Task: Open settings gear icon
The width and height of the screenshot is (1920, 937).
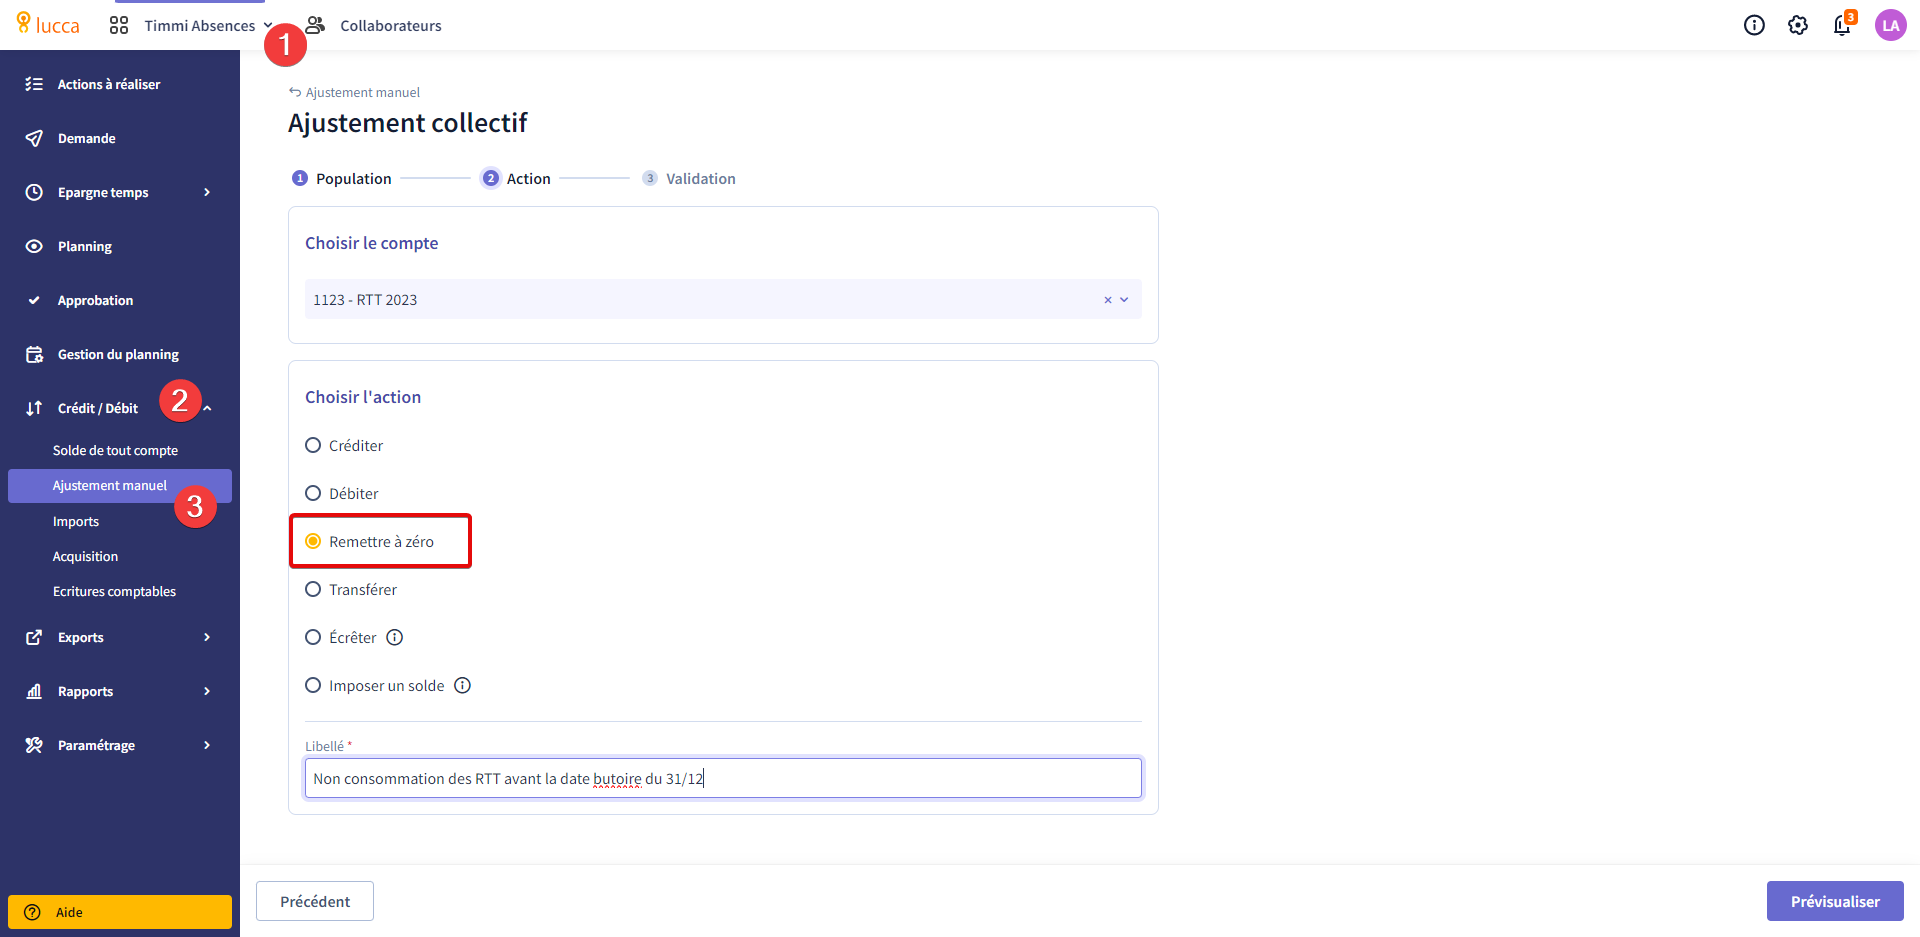Action: (x=1798, y=25)
